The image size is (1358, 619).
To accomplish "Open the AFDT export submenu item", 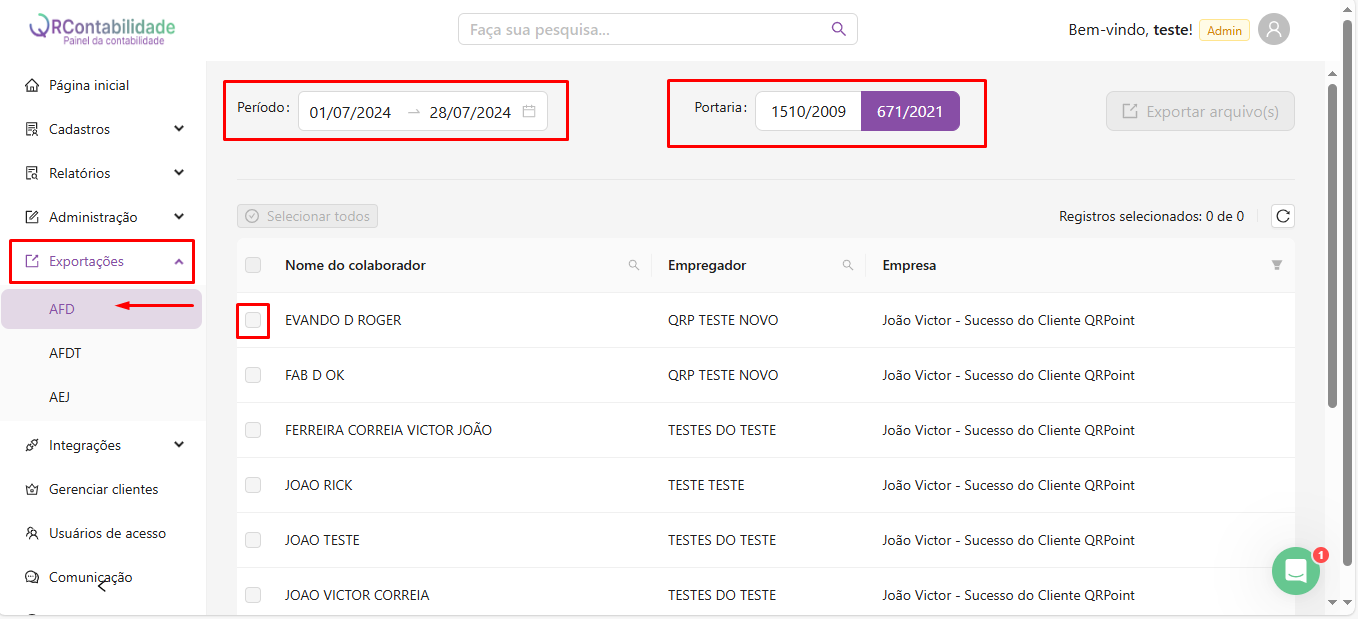I will (65, 353).
